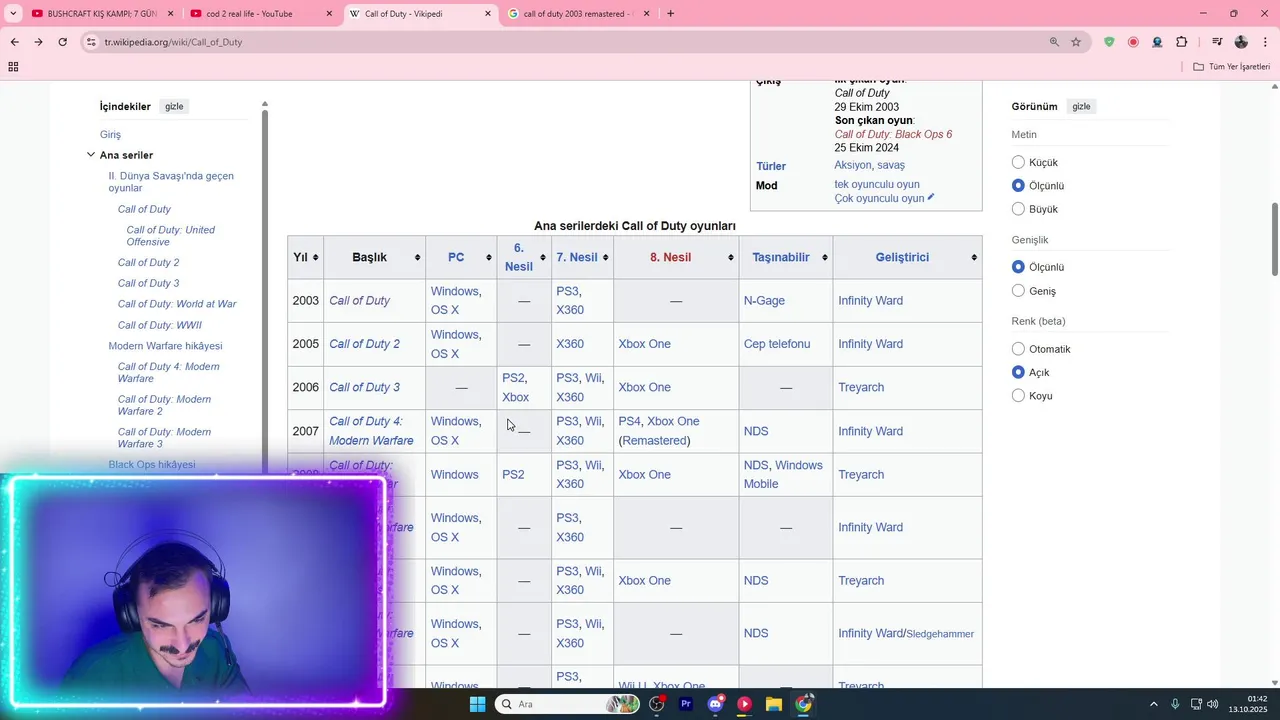Select Otomatik color mode
This screenshot has height=720, width=1280.
1018,349
